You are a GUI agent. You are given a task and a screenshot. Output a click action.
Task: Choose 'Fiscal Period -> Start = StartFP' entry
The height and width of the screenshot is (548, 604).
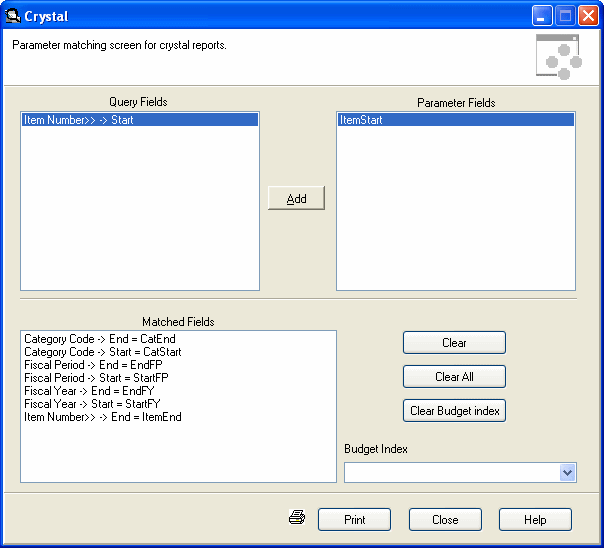pyautogui.click(x=96, y=378)
